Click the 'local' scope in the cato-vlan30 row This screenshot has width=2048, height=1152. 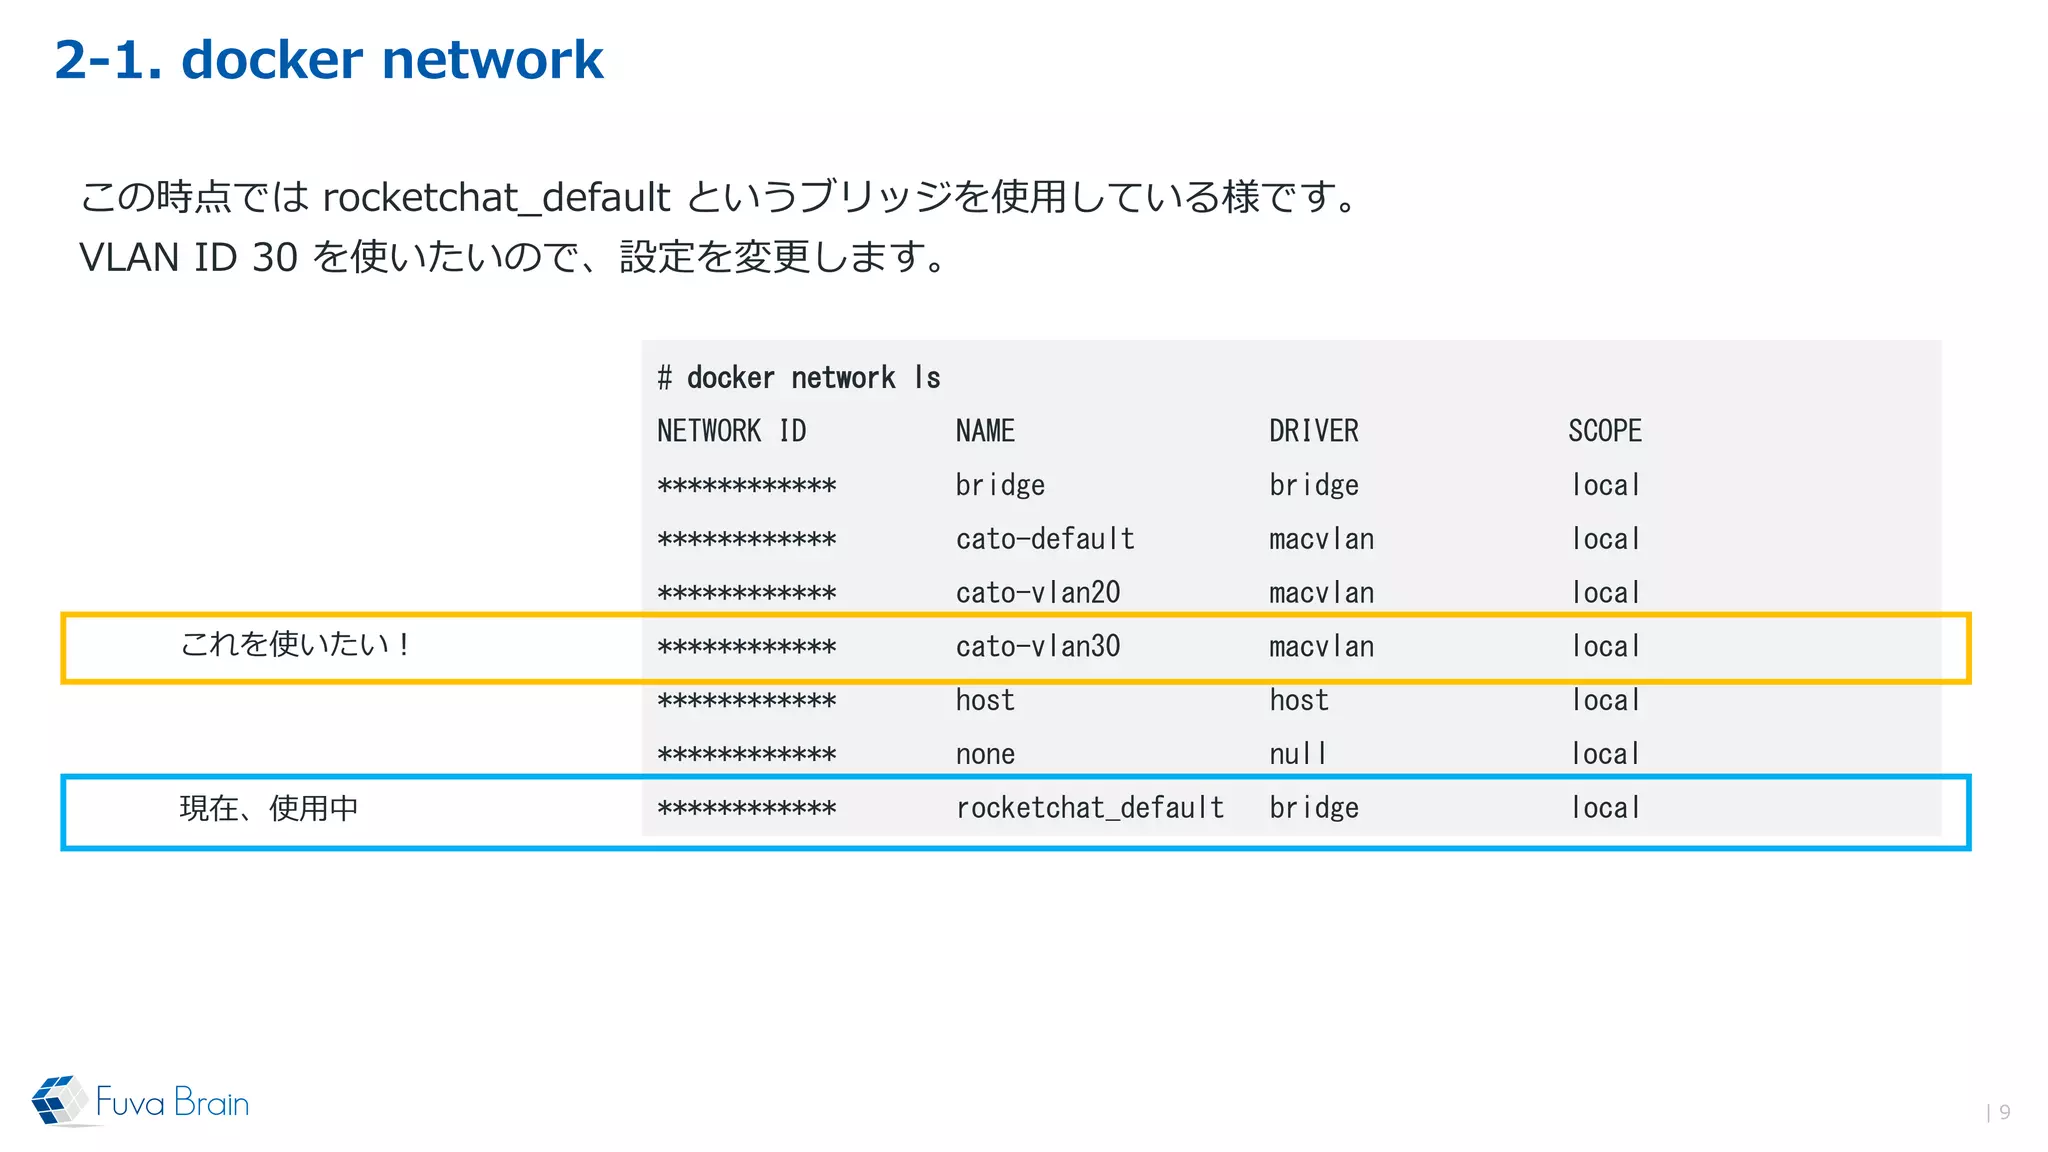(1604, 647)
